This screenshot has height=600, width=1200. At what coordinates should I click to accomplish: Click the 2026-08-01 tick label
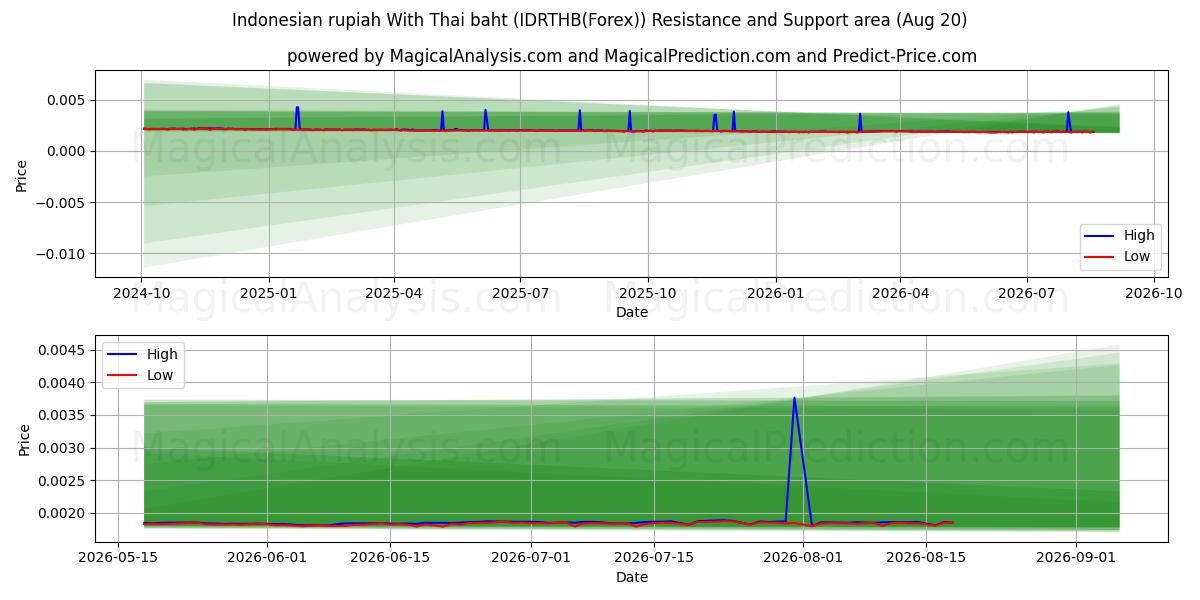point(801,559)
